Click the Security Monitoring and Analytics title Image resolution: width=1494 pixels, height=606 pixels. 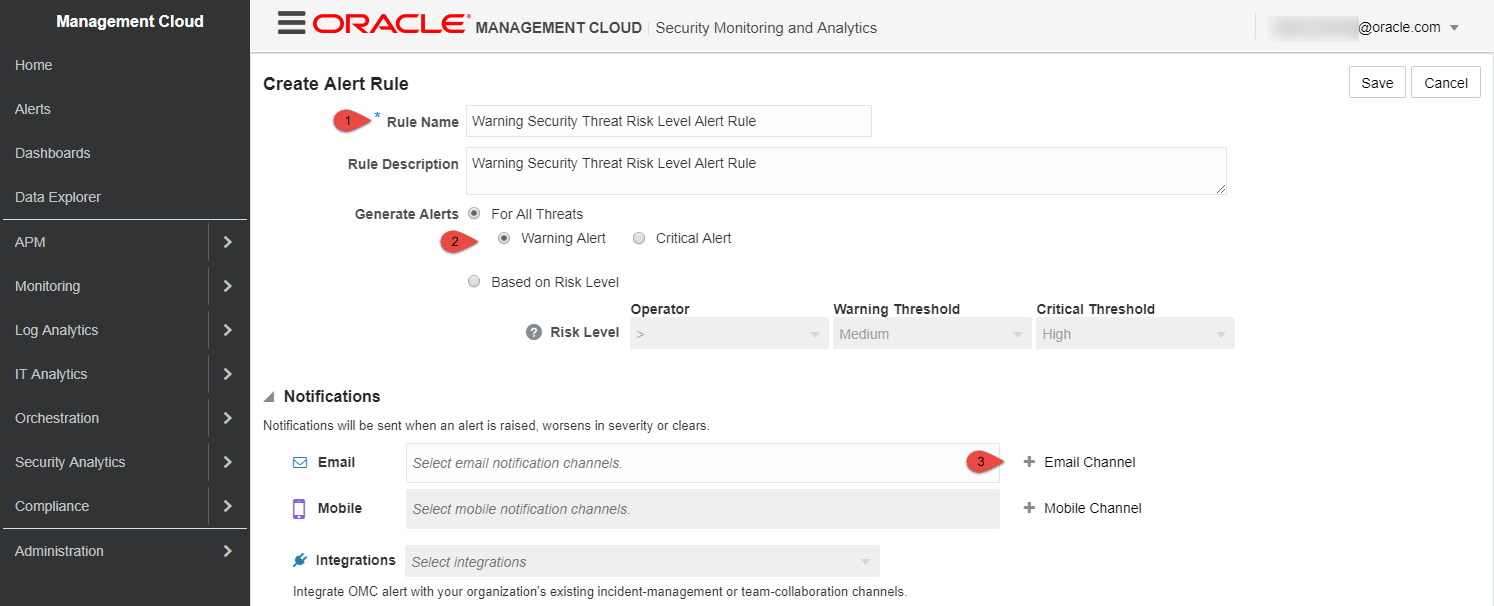tap(766, 28)
